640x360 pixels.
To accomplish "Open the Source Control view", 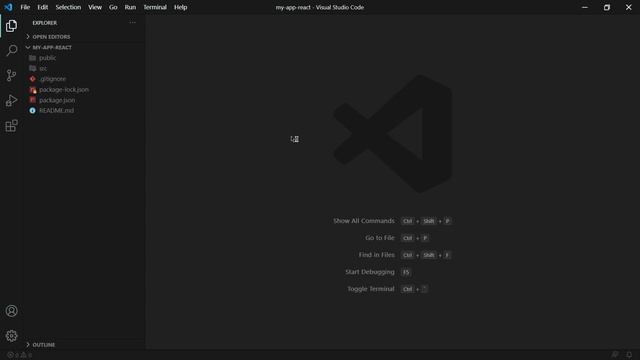I will point(11,76).
